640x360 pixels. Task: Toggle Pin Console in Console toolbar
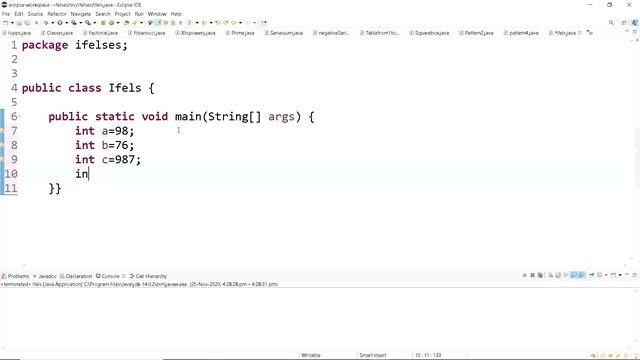click(x=591, y=276)
